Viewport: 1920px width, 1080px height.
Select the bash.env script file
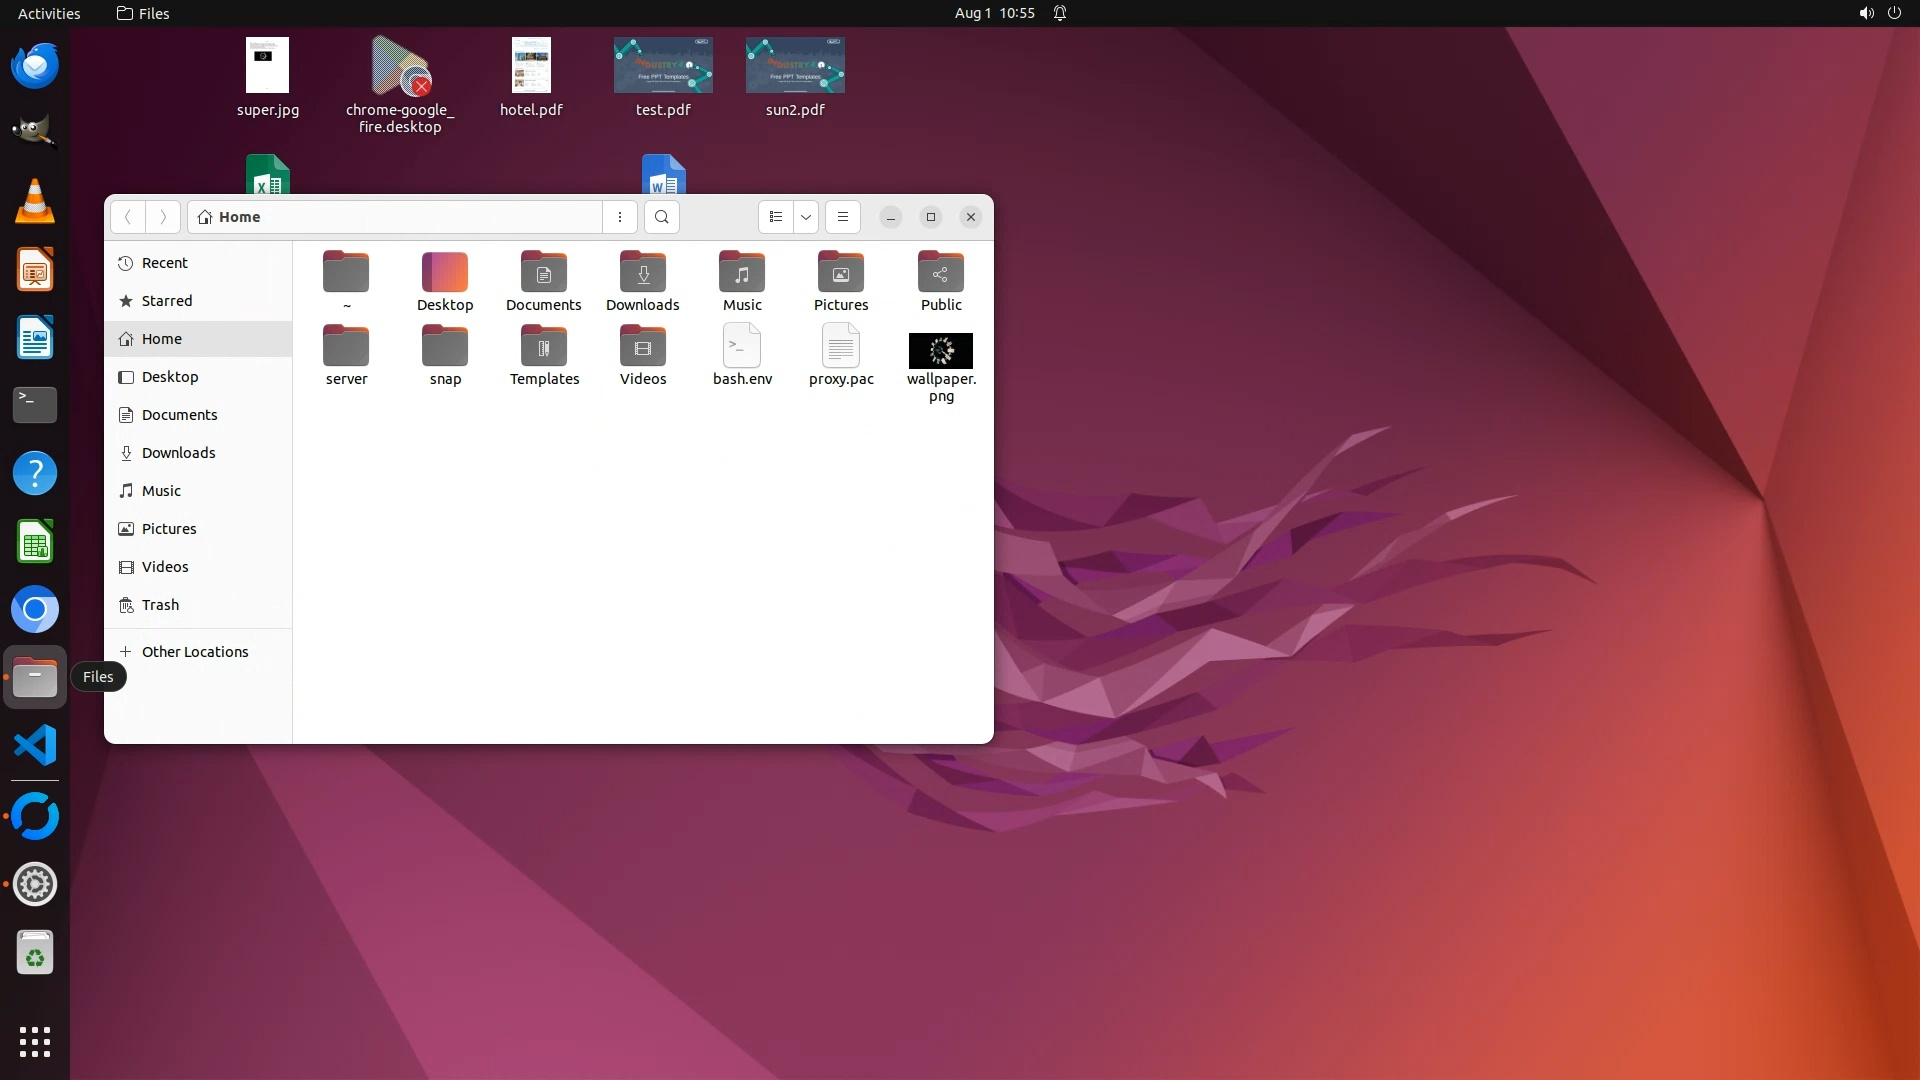click(742, 347)
